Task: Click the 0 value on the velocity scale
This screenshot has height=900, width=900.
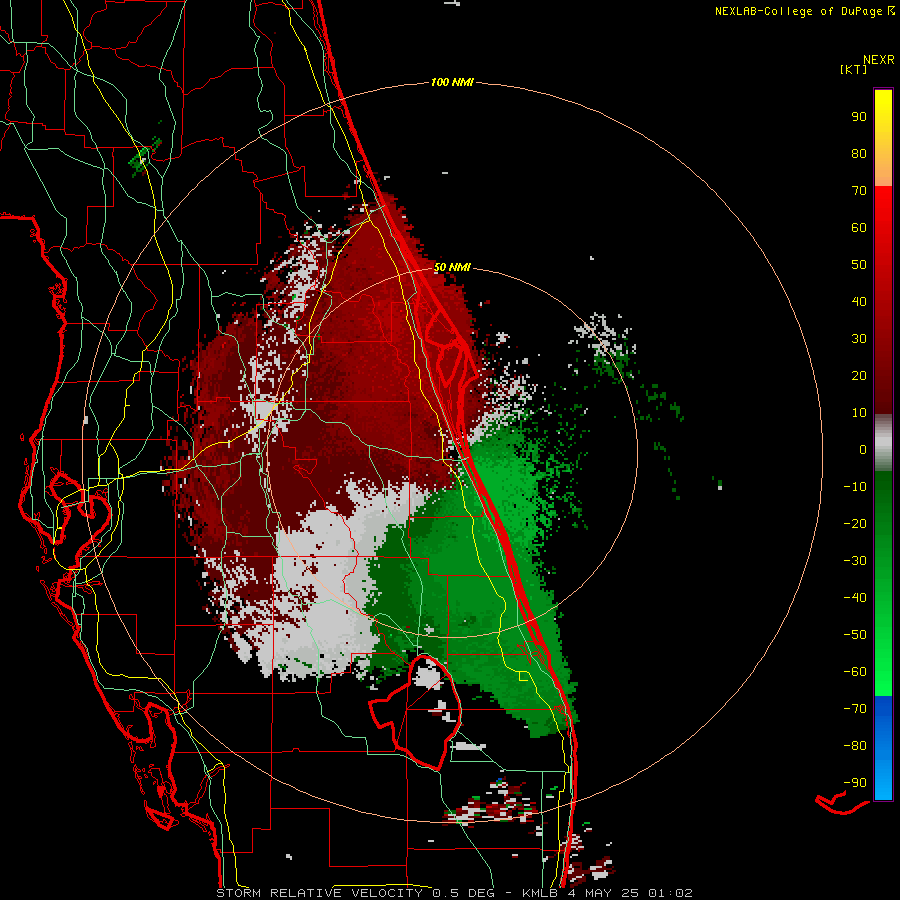Action: tap(863, 449)
